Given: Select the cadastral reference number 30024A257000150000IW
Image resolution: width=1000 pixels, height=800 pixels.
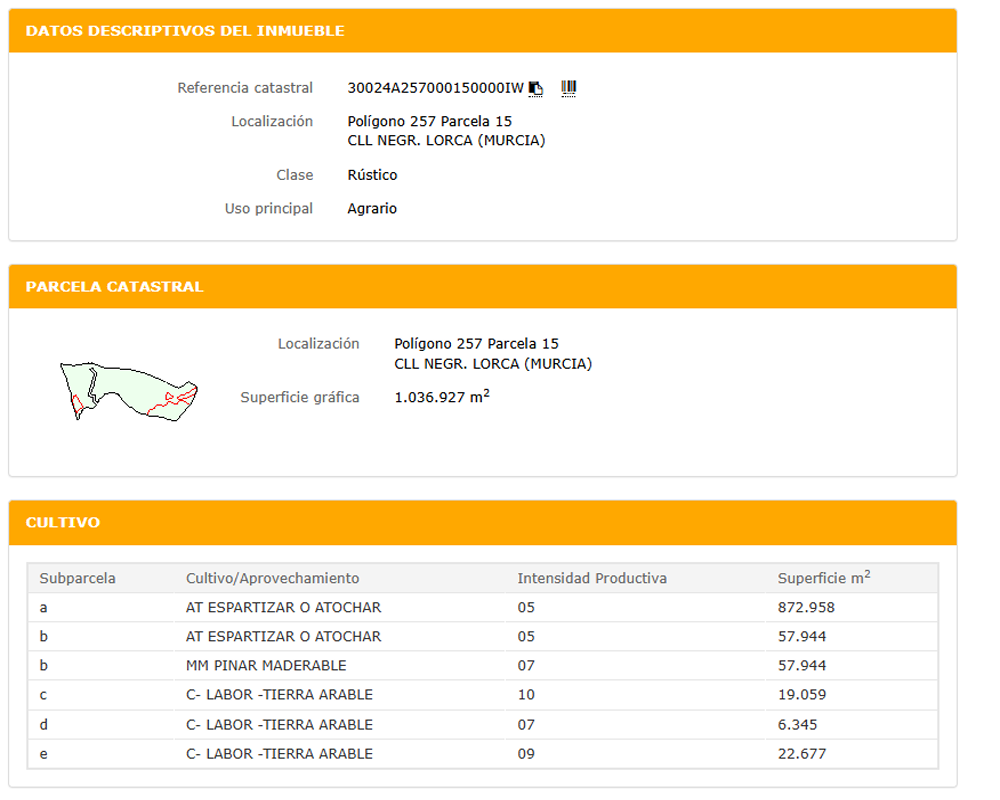Looking at the screenshot, I should pyautogui.click(x=435, y=88).
